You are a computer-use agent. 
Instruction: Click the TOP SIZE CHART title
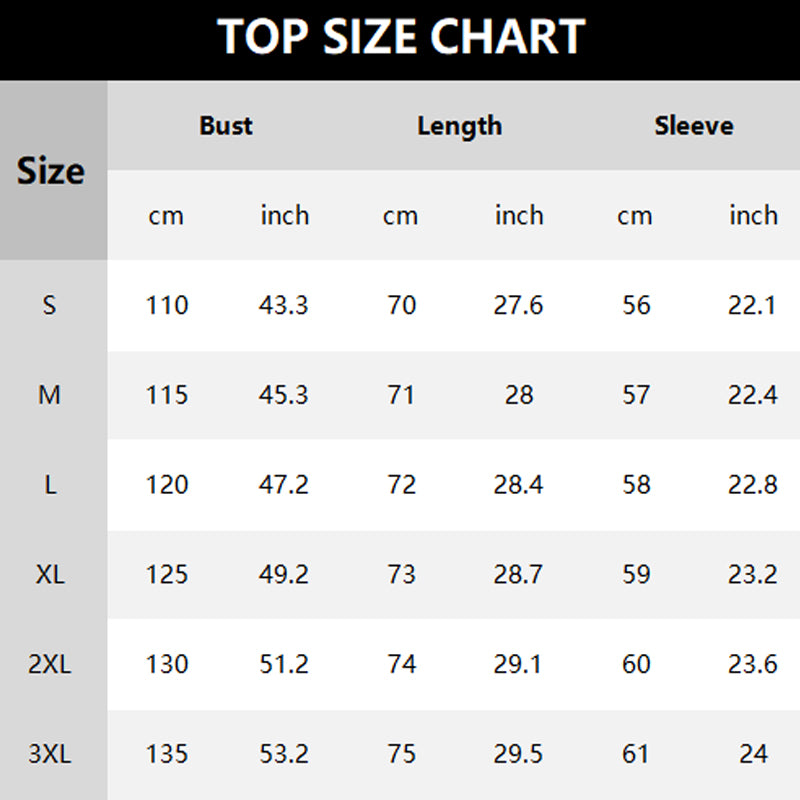click(x=400, y=38)
